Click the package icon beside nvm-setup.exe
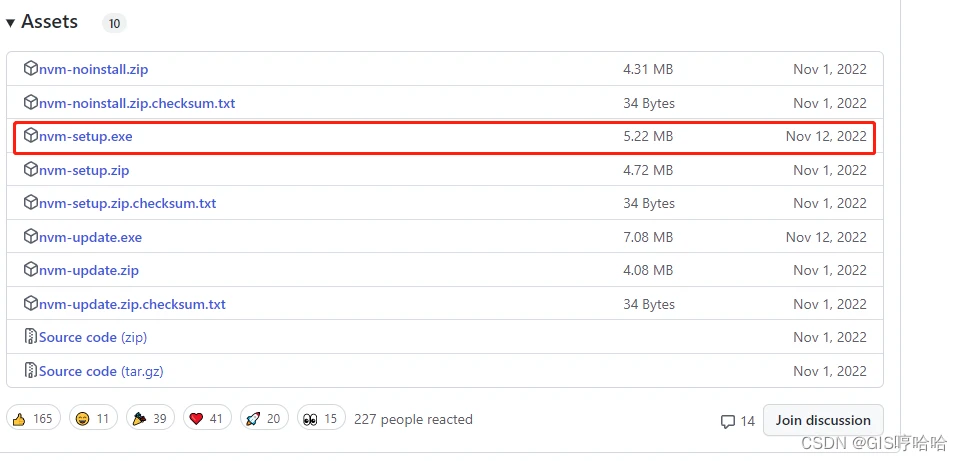The height and width of the screenshot is (461, 963). click(31, 135)
